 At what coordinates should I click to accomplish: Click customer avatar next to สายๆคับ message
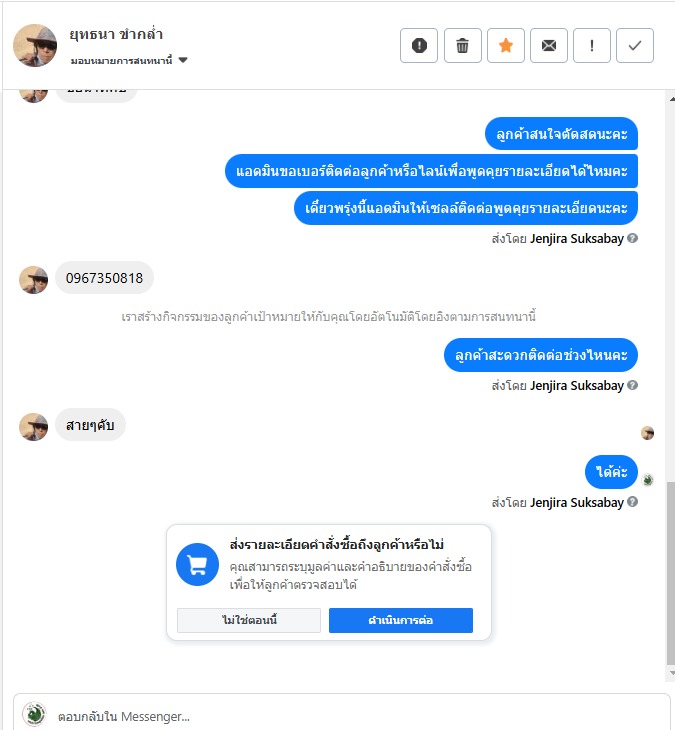point(34,426)
